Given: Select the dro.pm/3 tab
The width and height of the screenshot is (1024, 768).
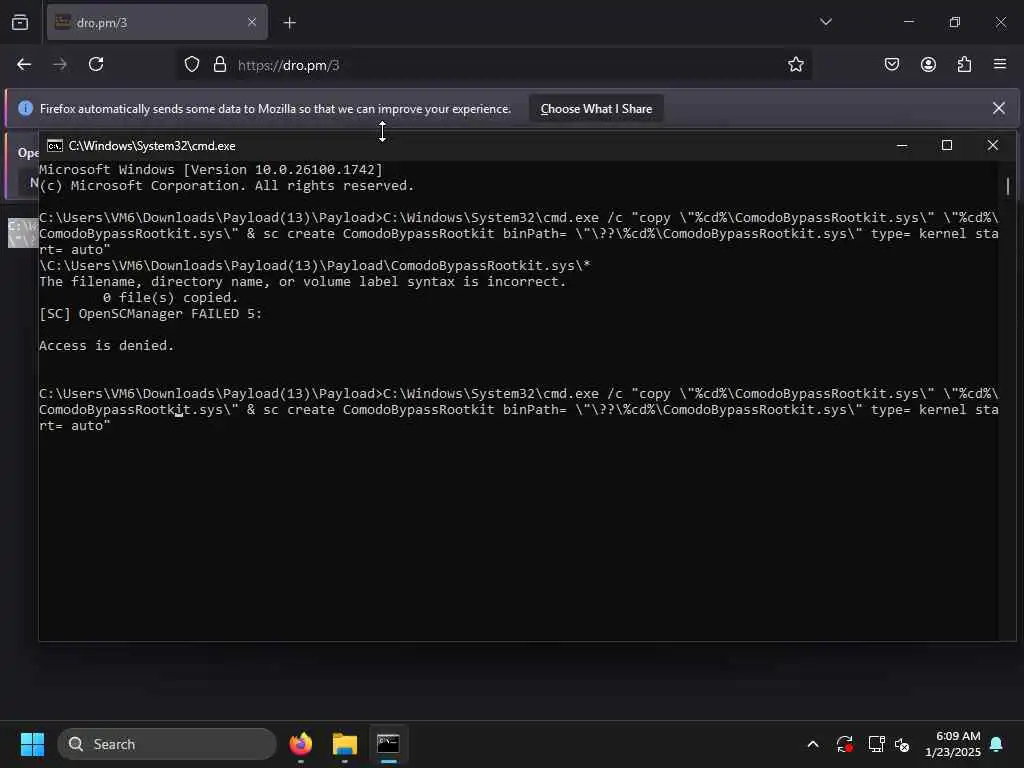Looking at the screenshot, I should click(x=157, y=22).
